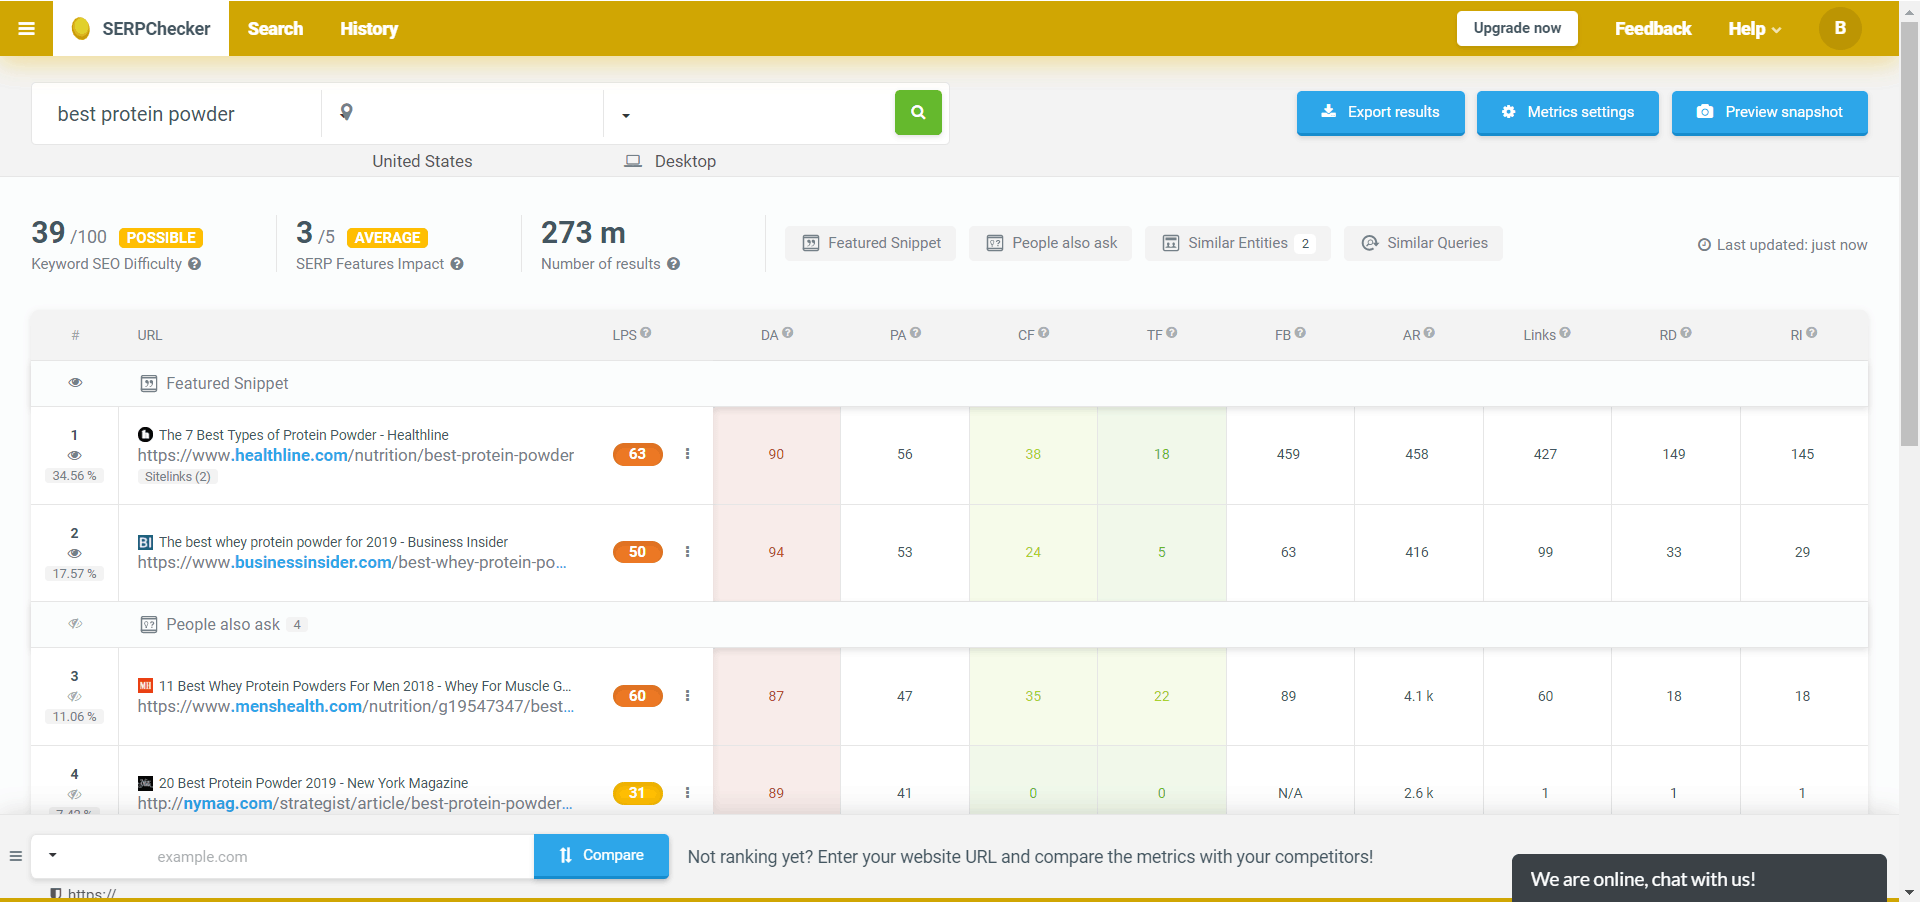This screenshot has width=1920, height=902.
Task: Toggle visibility eye for result 4 New York Magazine
Action: tap(74, 795)
